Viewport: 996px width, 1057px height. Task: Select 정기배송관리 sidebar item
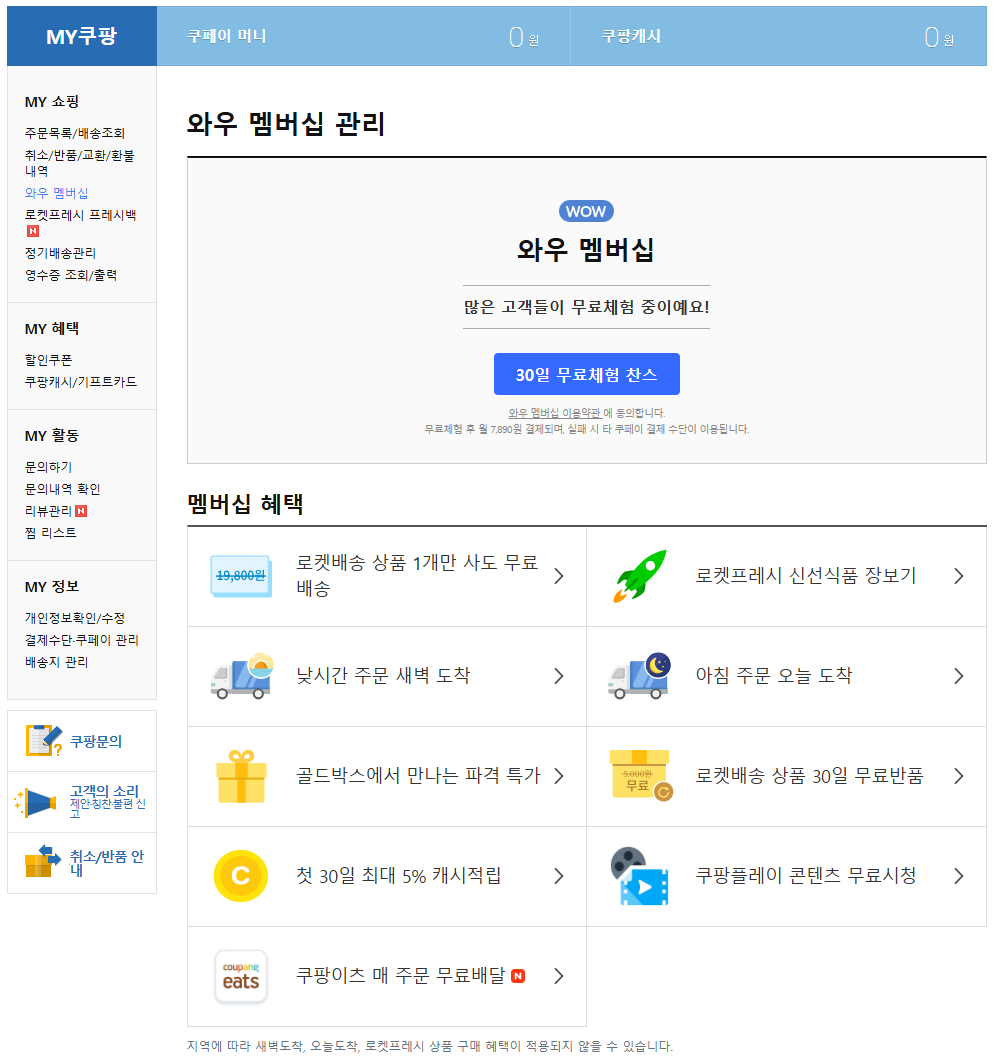tap(61, 253)
